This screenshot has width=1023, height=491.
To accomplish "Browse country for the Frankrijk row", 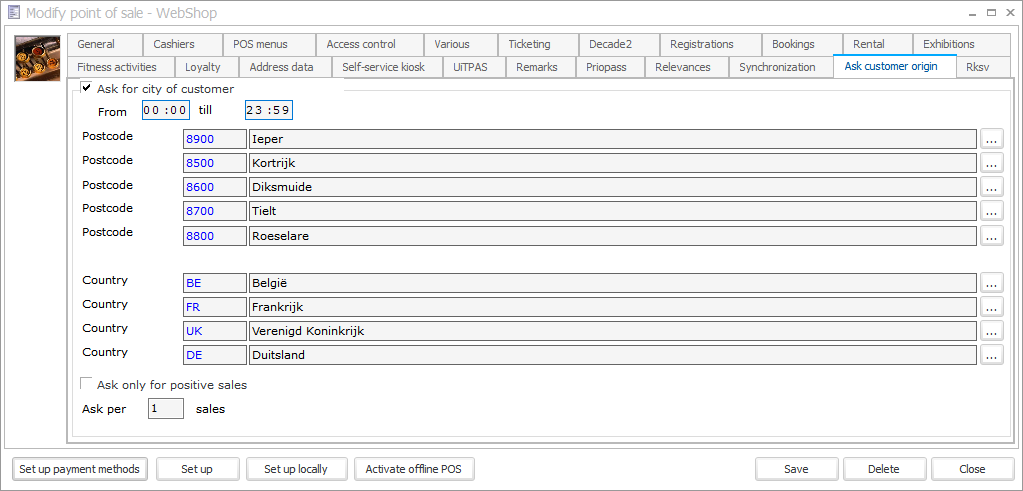I will point(991,307).
